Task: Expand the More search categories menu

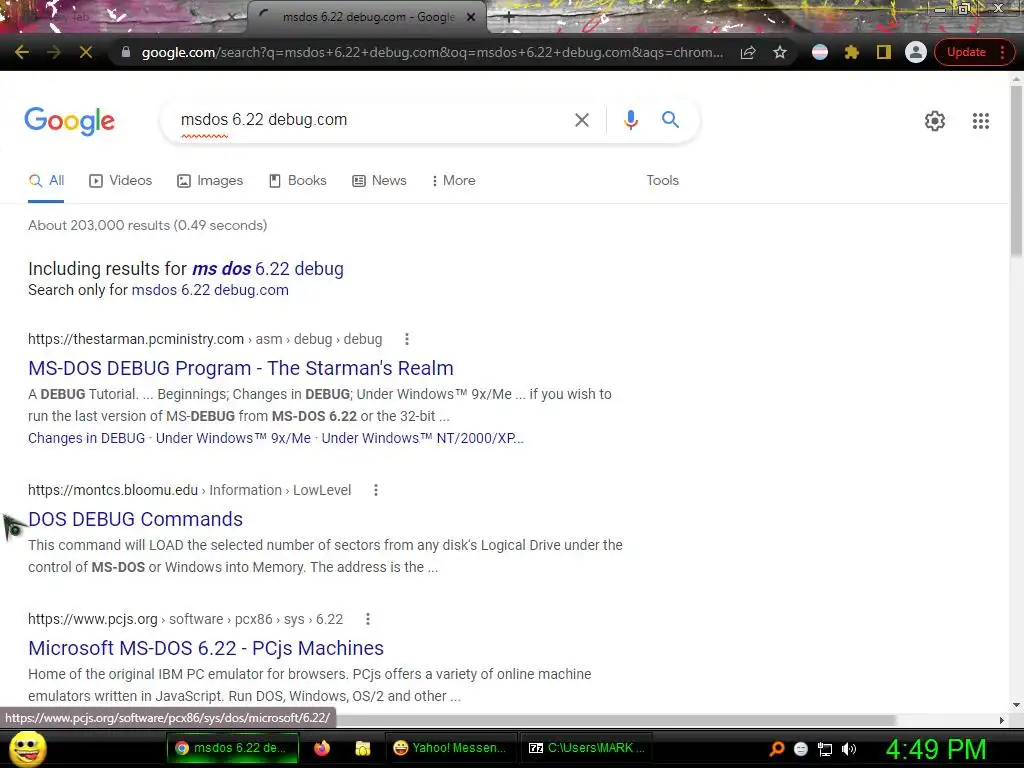Action: coord(453,181)
